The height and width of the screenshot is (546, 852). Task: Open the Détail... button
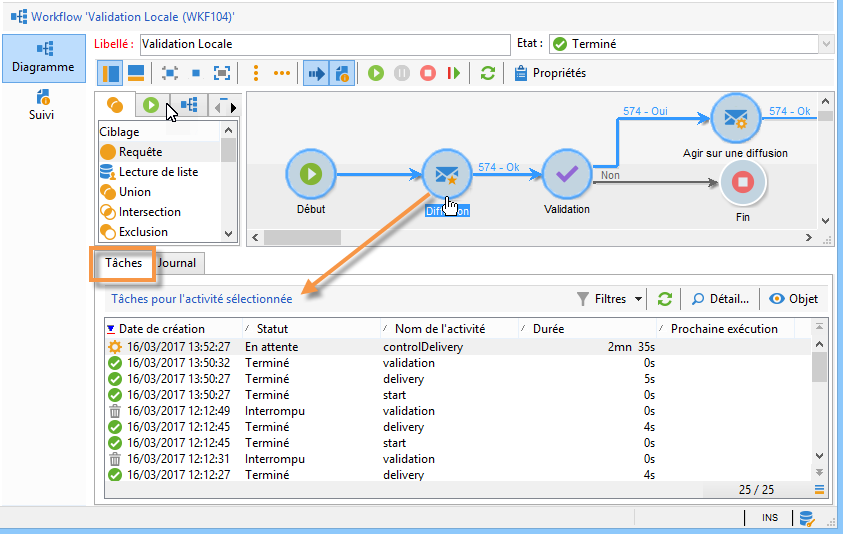point(721,299)
